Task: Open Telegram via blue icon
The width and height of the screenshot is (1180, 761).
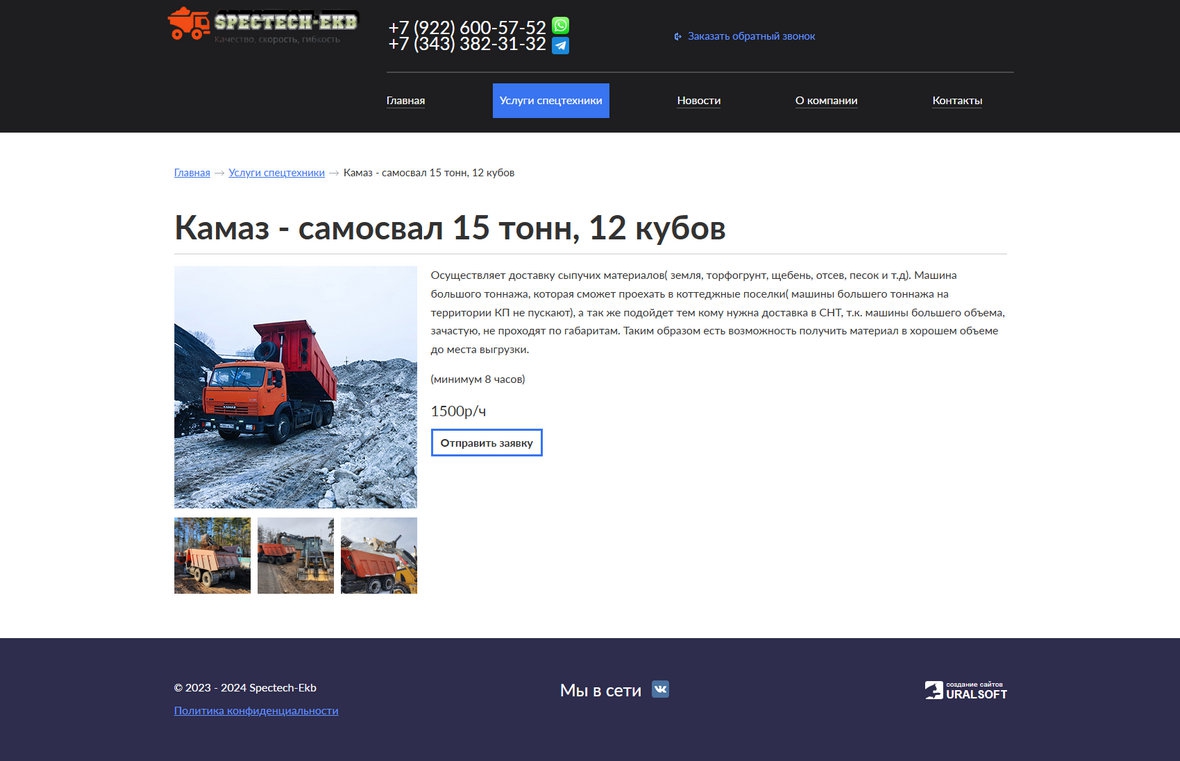Action: pos(561,45)
